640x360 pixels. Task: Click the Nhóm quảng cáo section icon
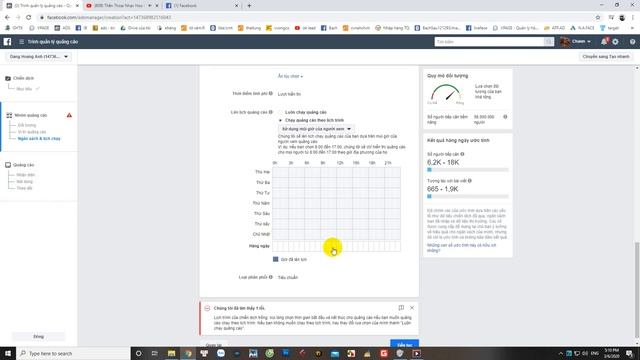(9, 115)
